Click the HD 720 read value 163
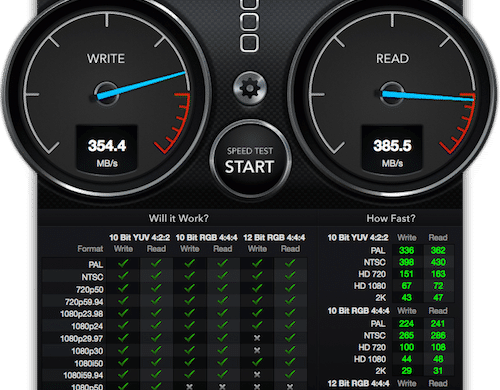The image size is (500, 390). point(438,274)
